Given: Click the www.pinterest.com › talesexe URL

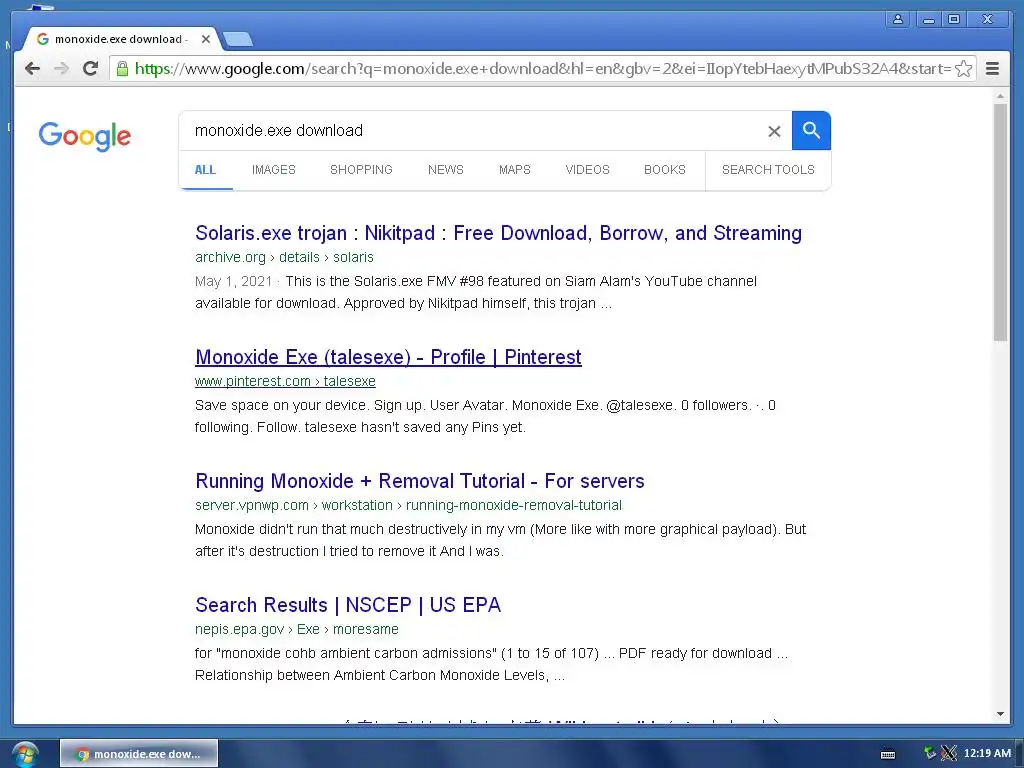Looking at the screenshot, I should [285, 381].
